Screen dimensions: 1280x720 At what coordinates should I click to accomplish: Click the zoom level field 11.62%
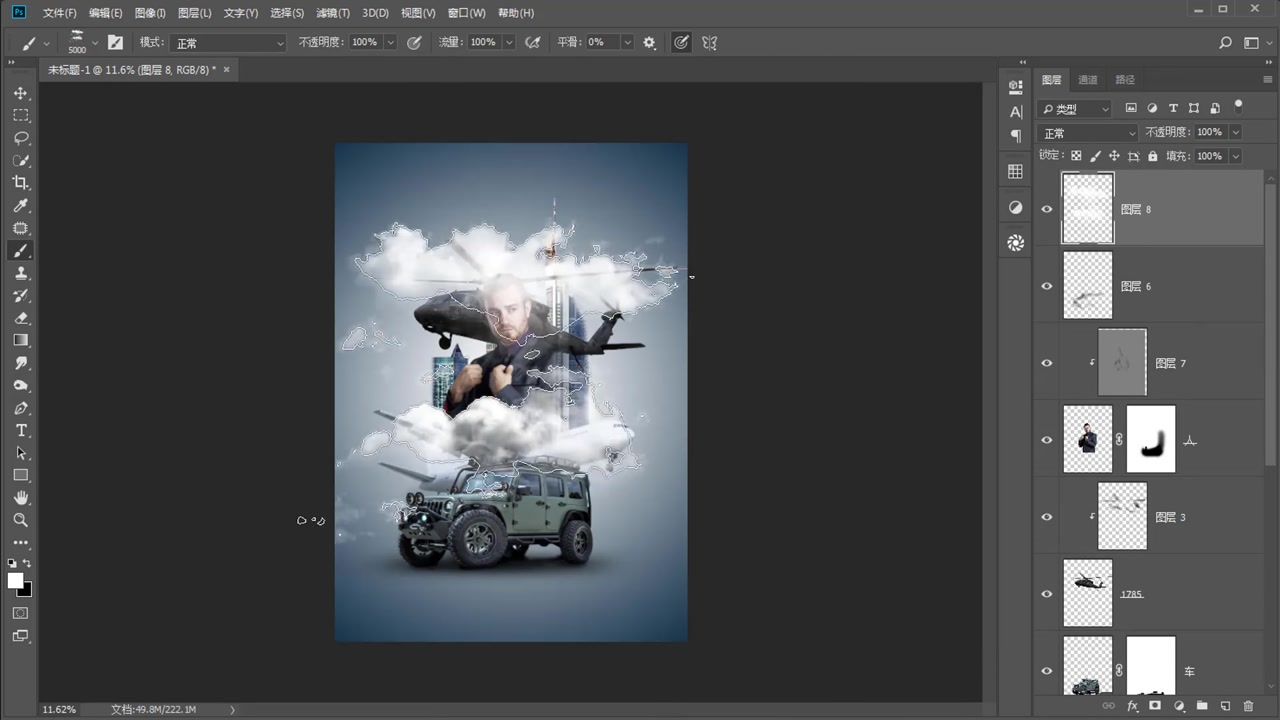pyautogui.click(x=59, y=709)
